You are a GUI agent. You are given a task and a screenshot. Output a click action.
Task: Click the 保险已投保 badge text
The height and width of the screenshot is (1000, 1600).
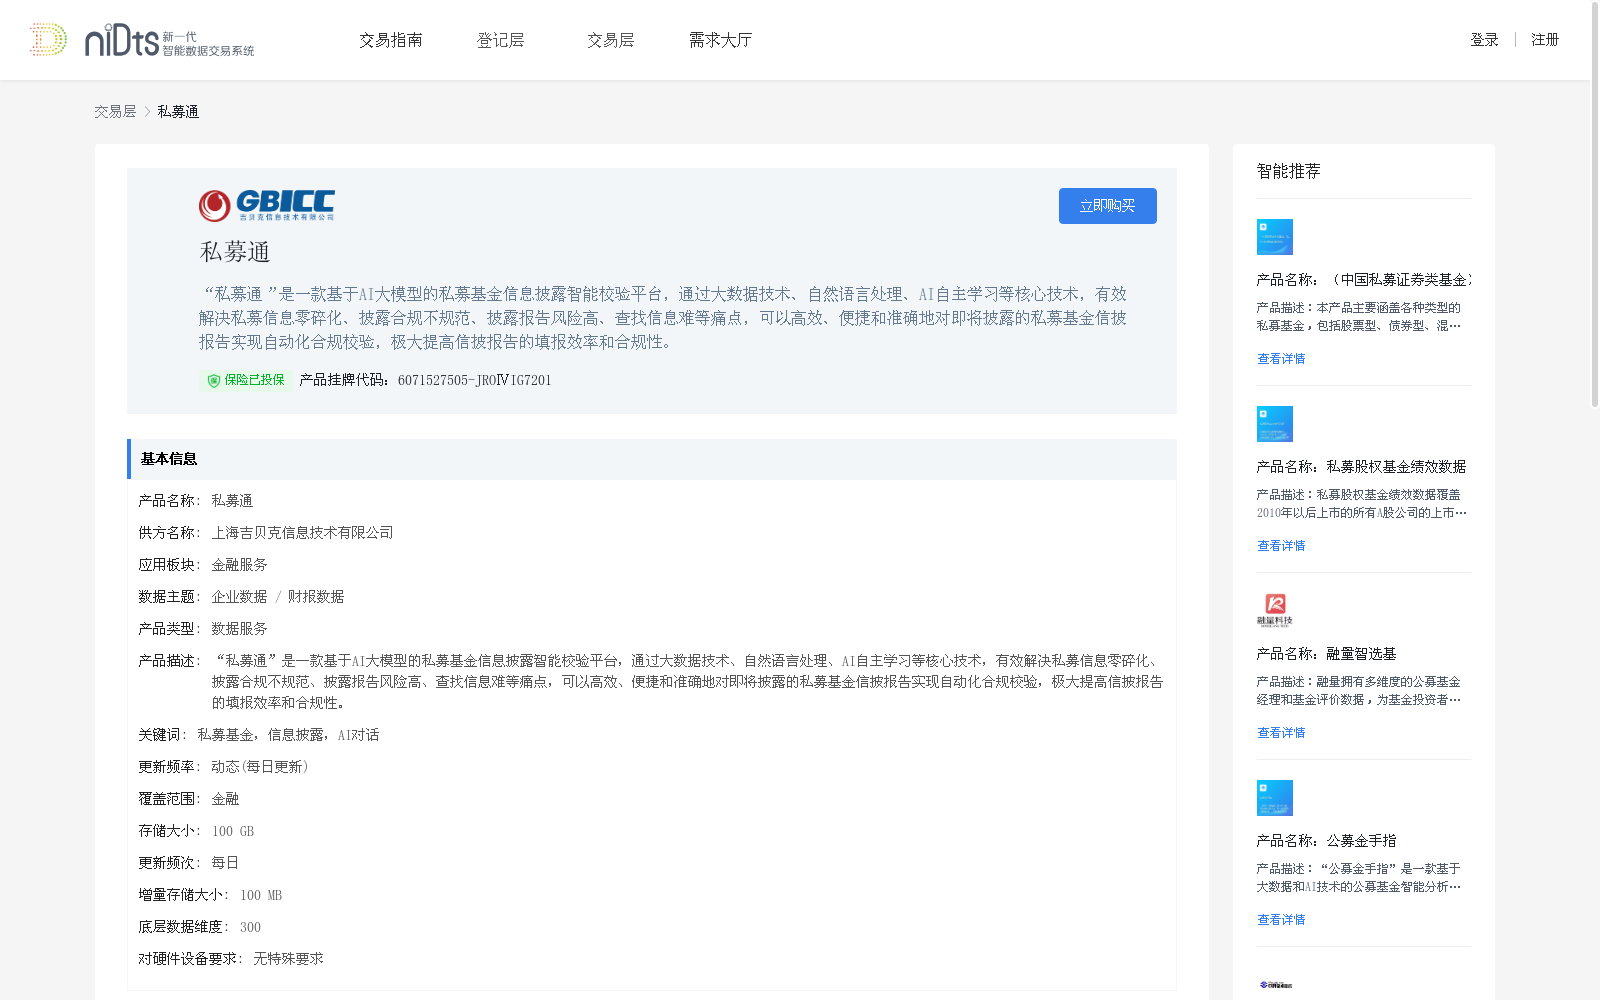pos(254,380)
